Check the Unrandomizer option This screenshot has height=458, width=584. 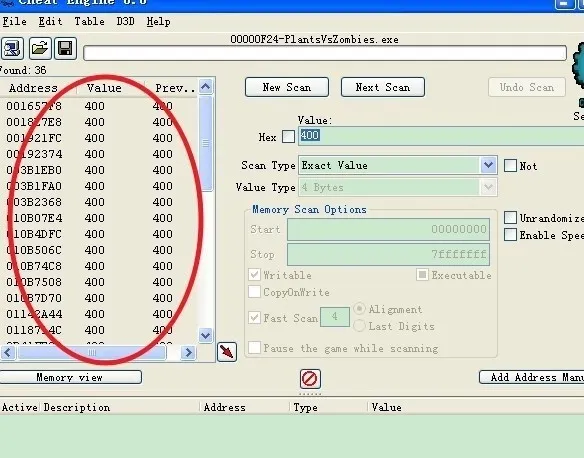click(510, 218)
